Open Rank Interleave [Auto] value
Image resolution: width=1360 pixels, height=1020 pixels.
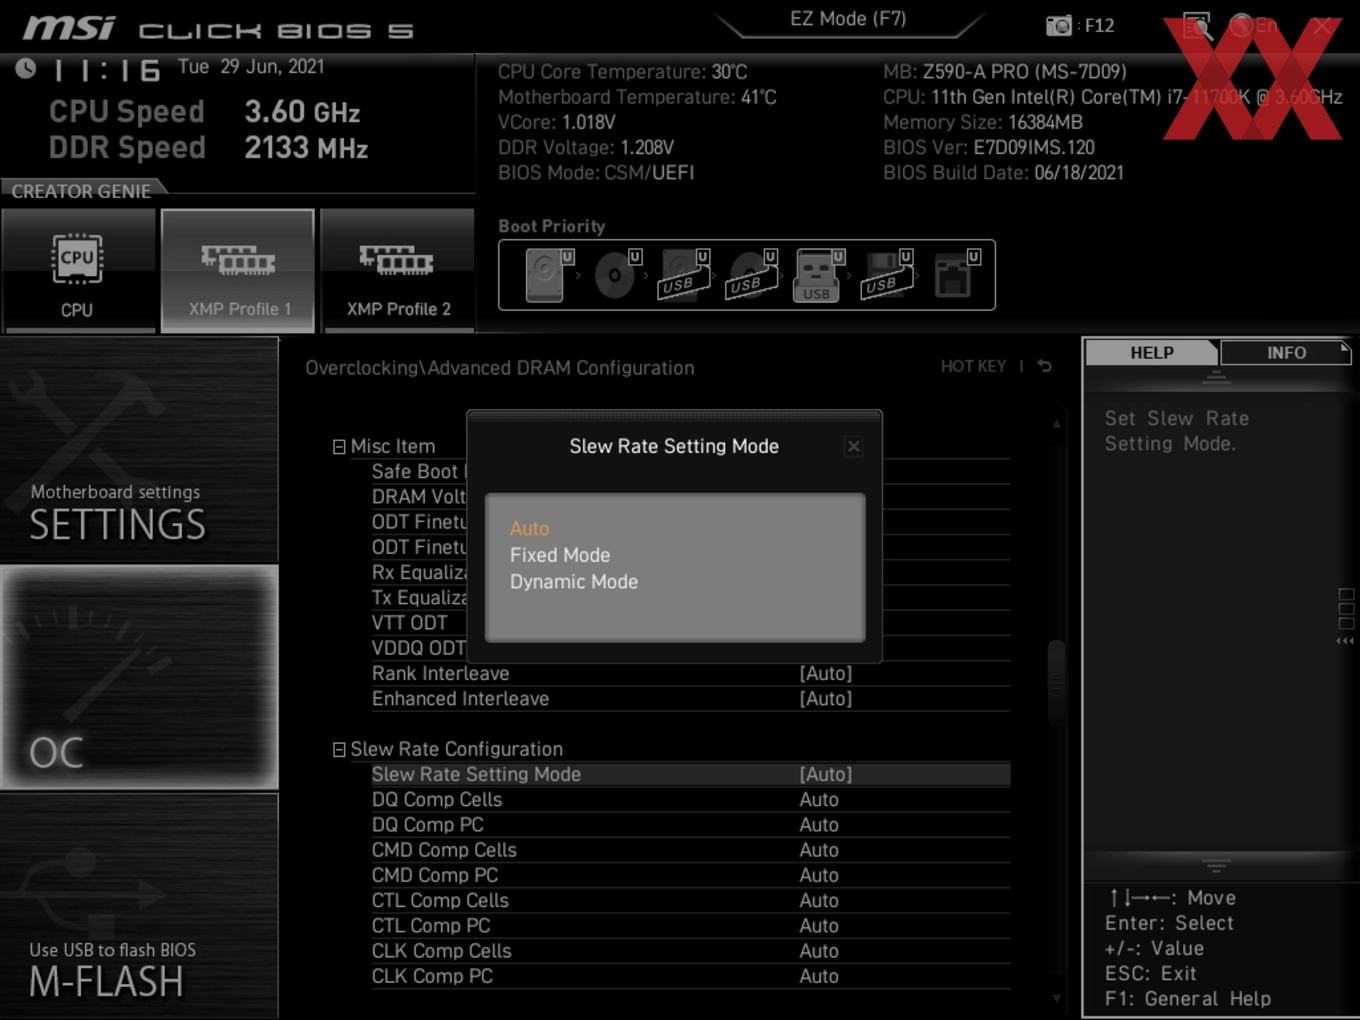826,673
